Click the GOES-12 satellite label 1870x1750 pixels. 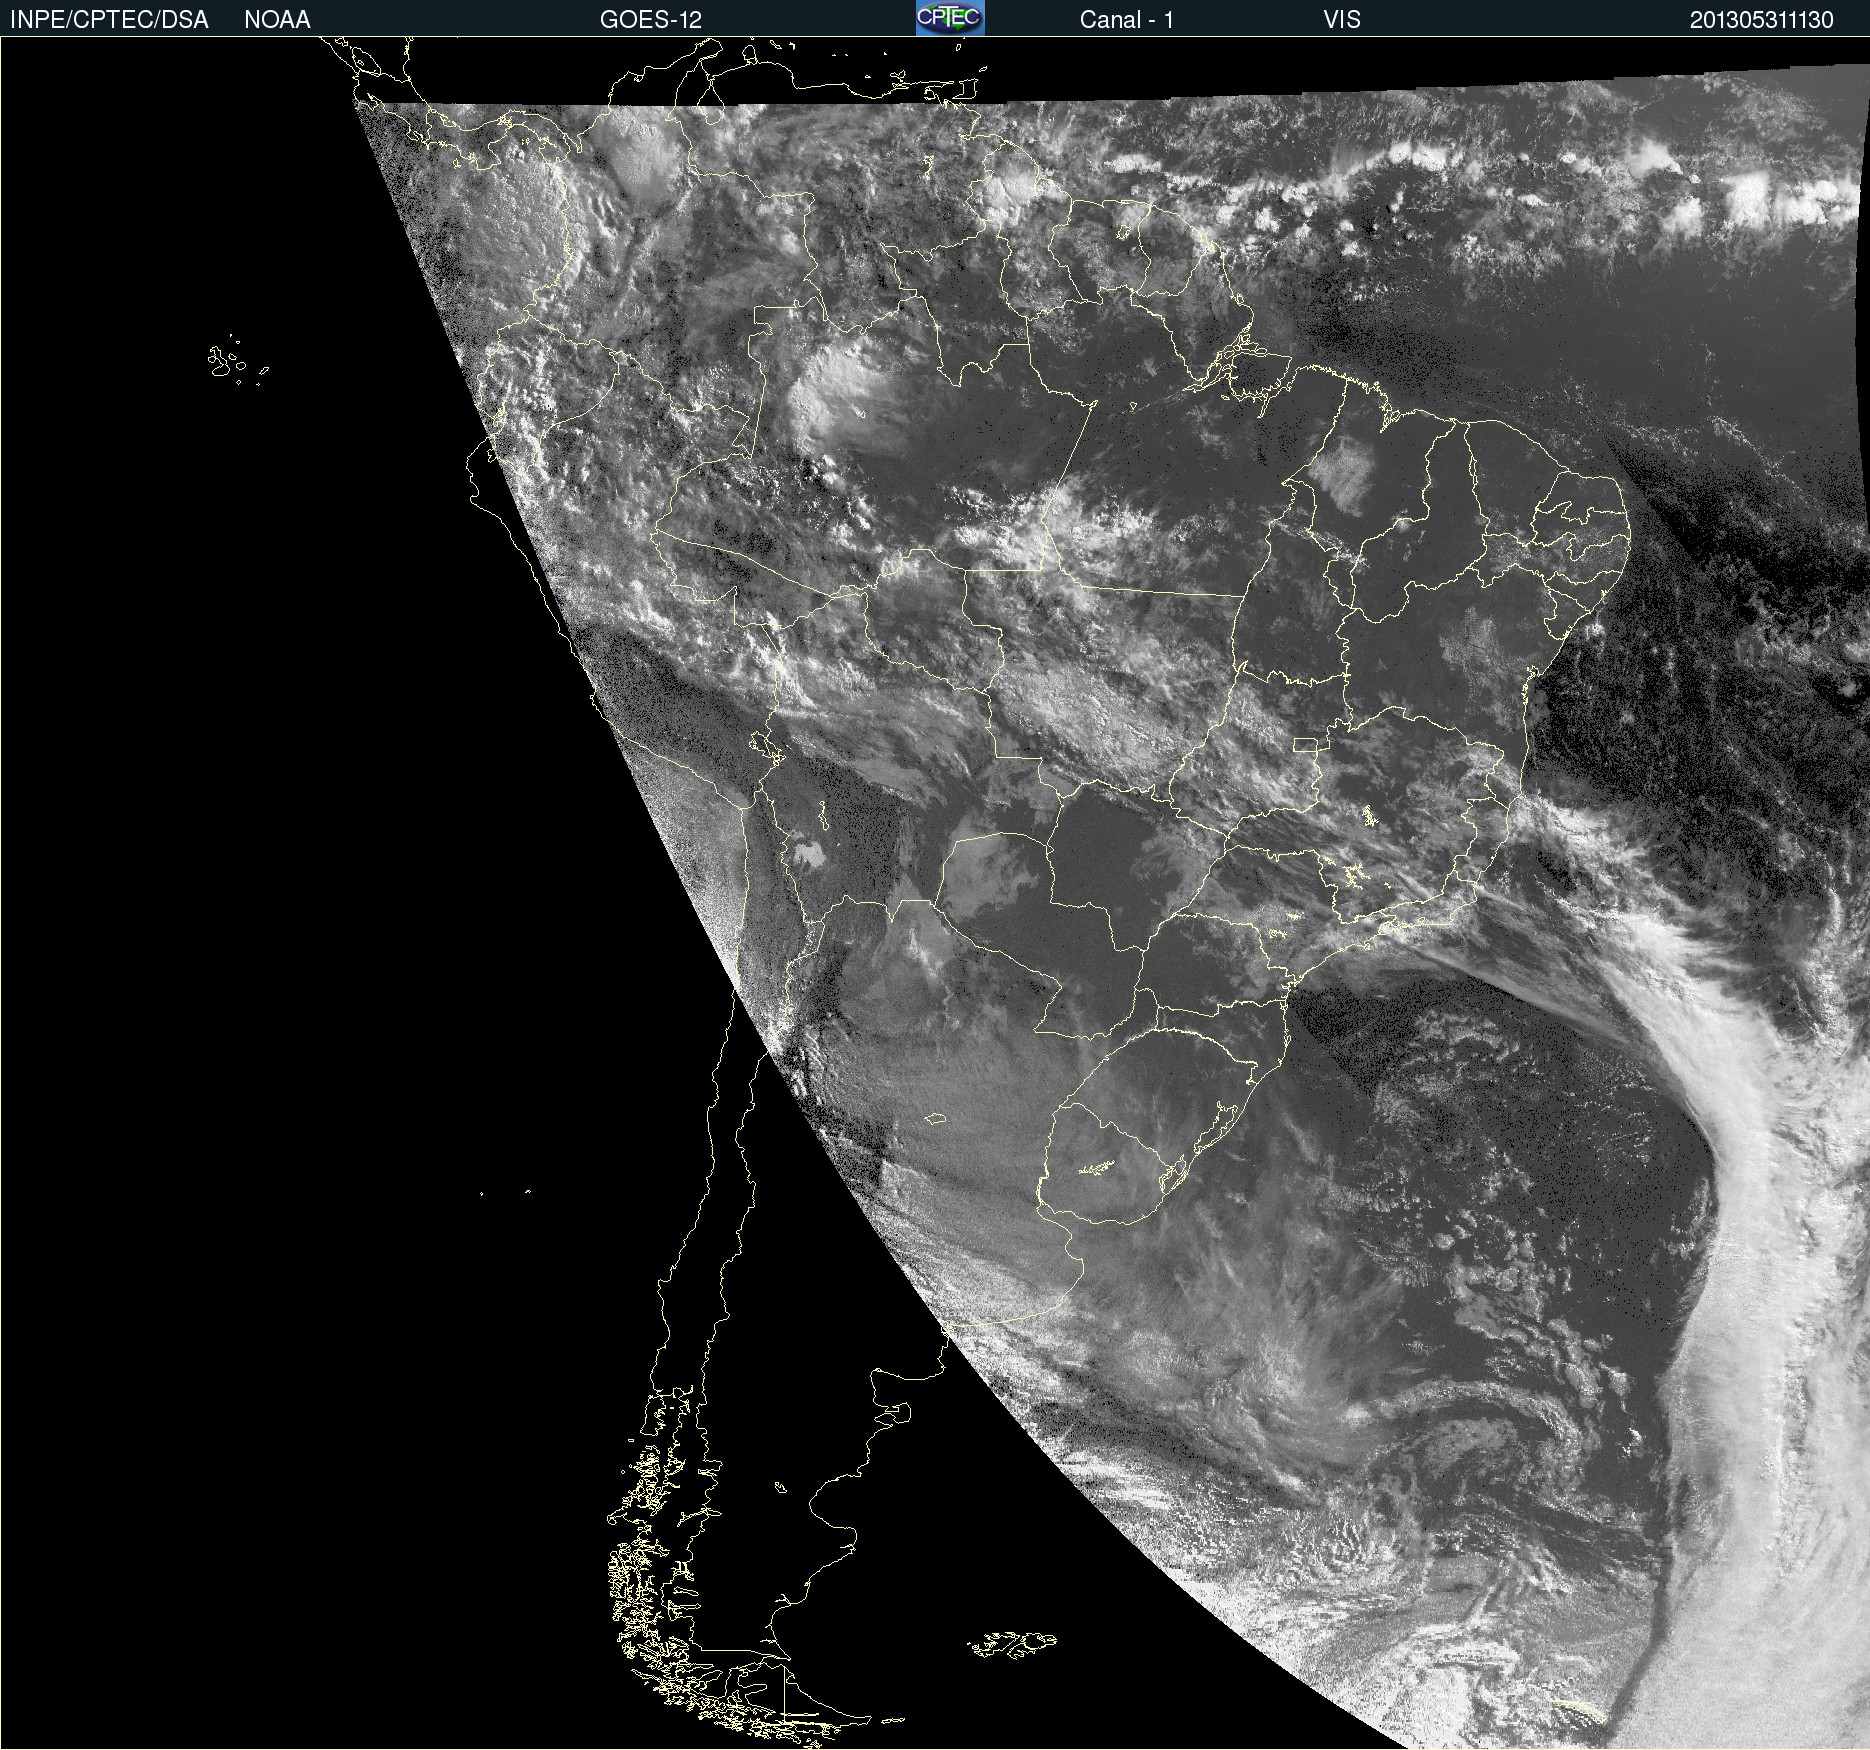point(651,20)
